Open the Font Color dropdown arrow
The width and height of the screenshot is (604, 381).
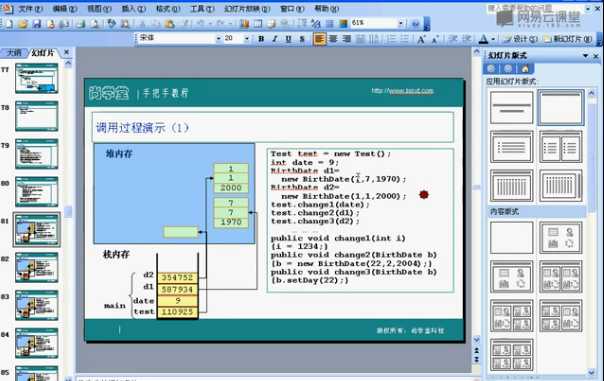(493, 39)
